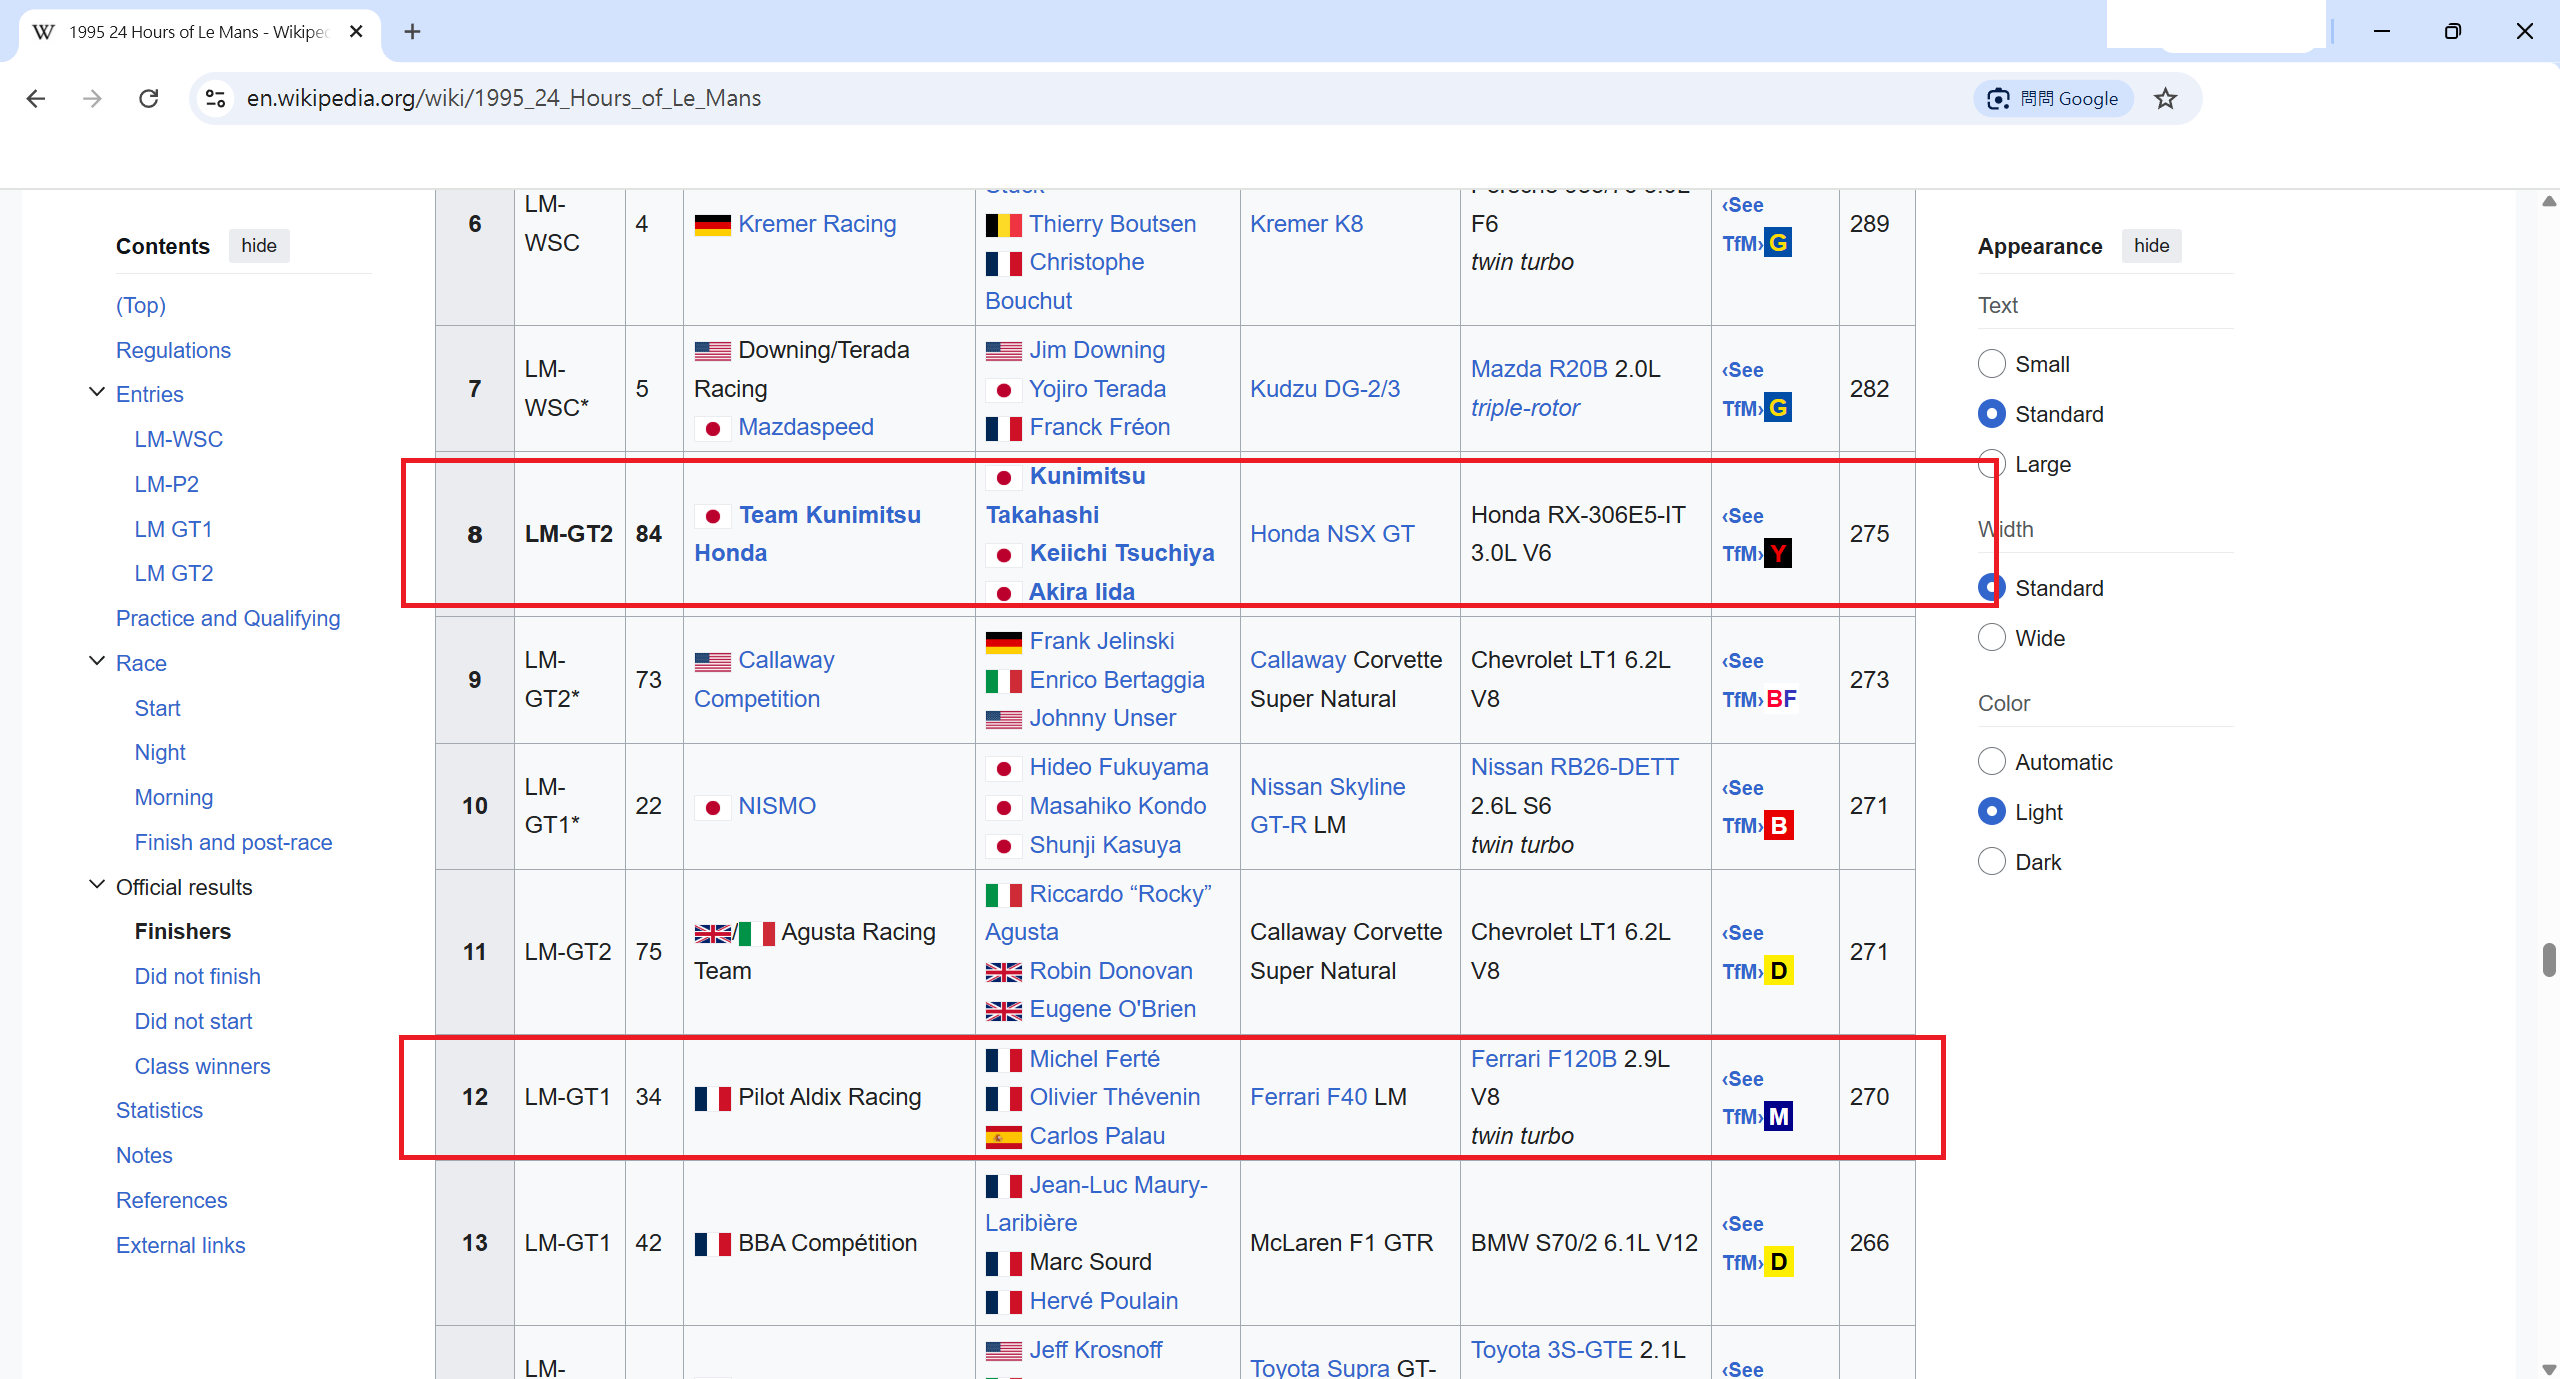The image size is (2560, 1379).
Task: Select Light color mode
Action: pyautogui.click(x=1992, y=812)
